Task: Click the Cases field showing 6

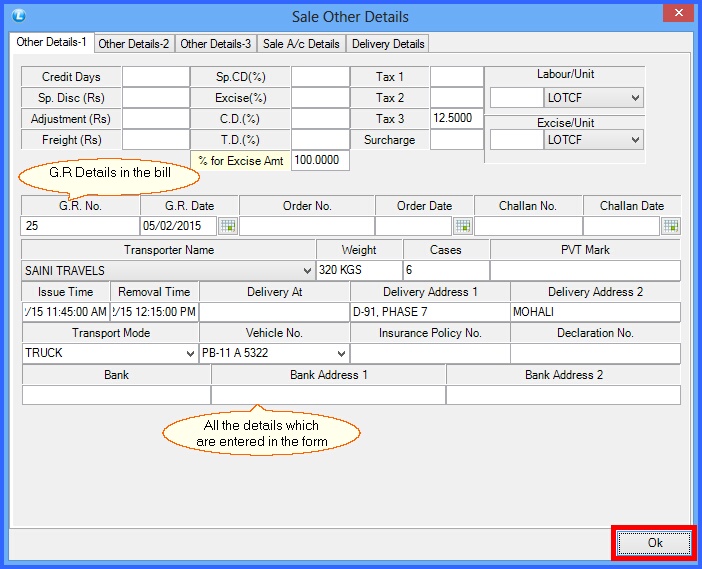Action: click(446, 270)
